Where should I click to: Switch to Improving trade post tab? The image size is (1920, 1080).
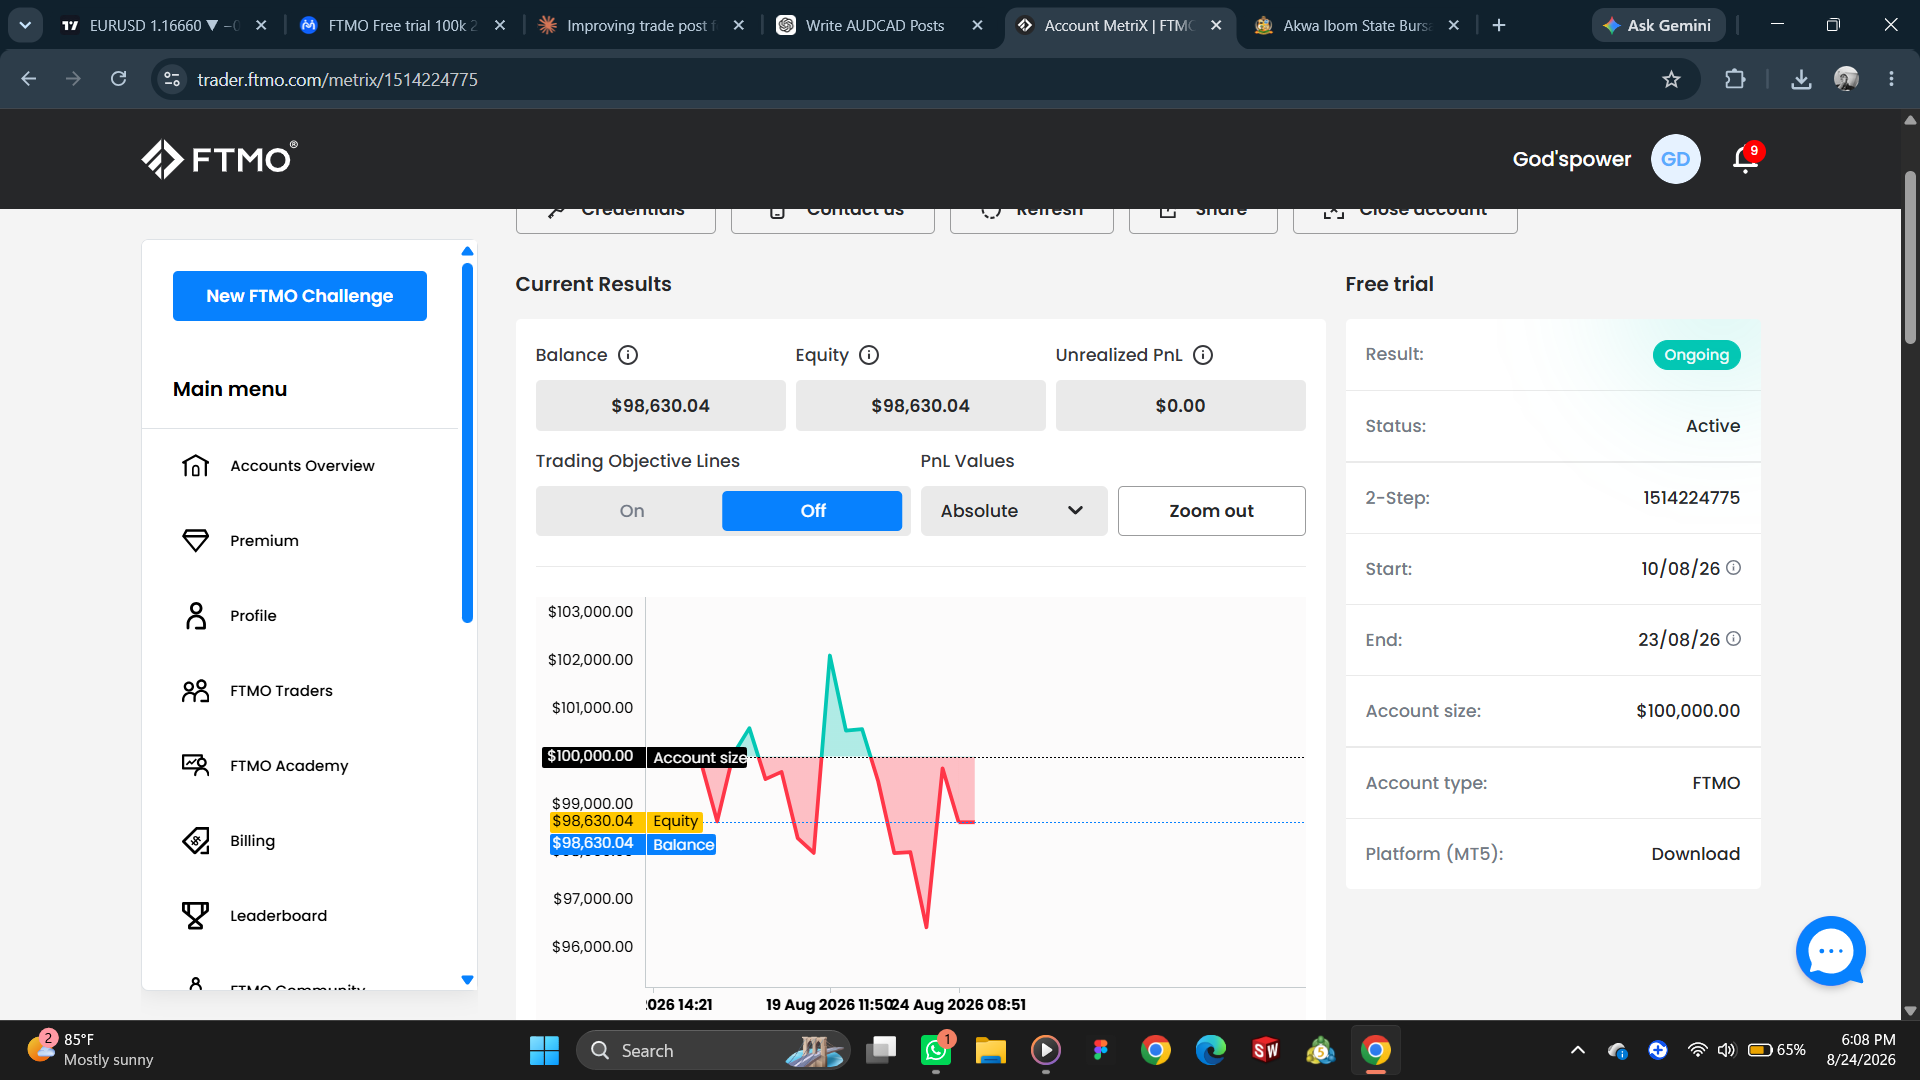coord(640,25)
